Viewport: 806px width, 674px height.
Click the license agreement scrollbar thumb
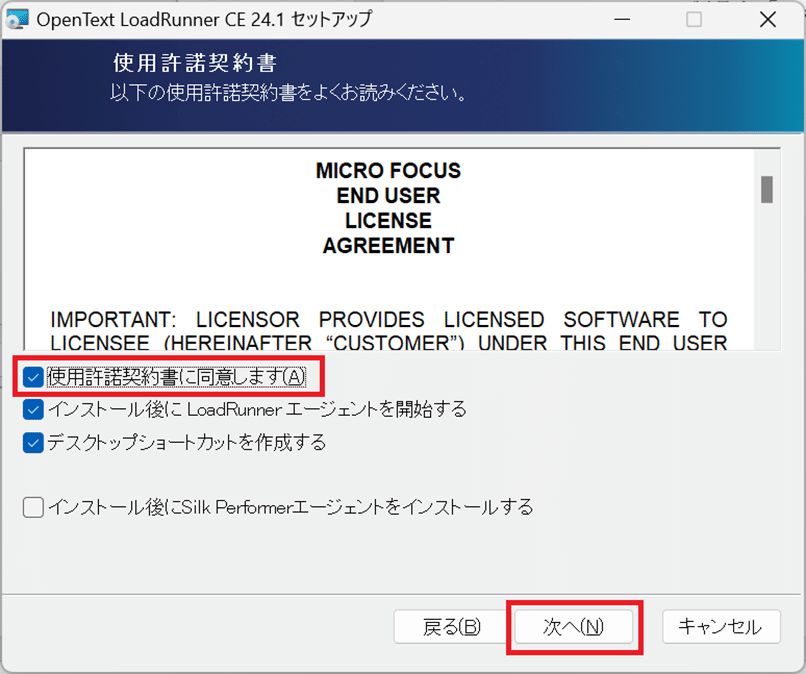pos(767,190)
